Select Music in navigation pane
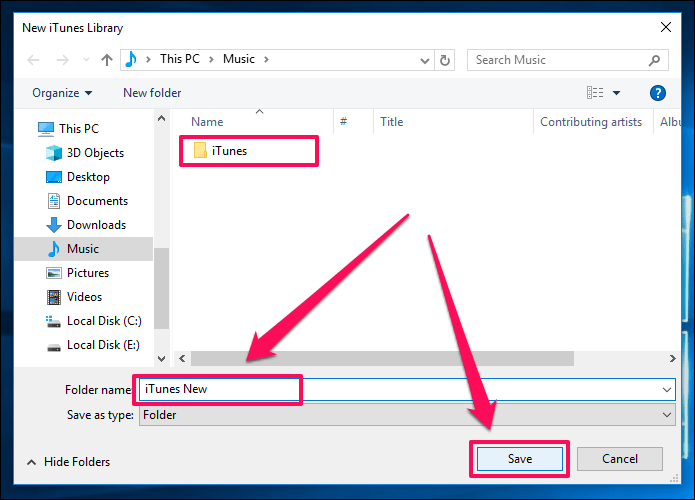 click(x=84, y=249)
